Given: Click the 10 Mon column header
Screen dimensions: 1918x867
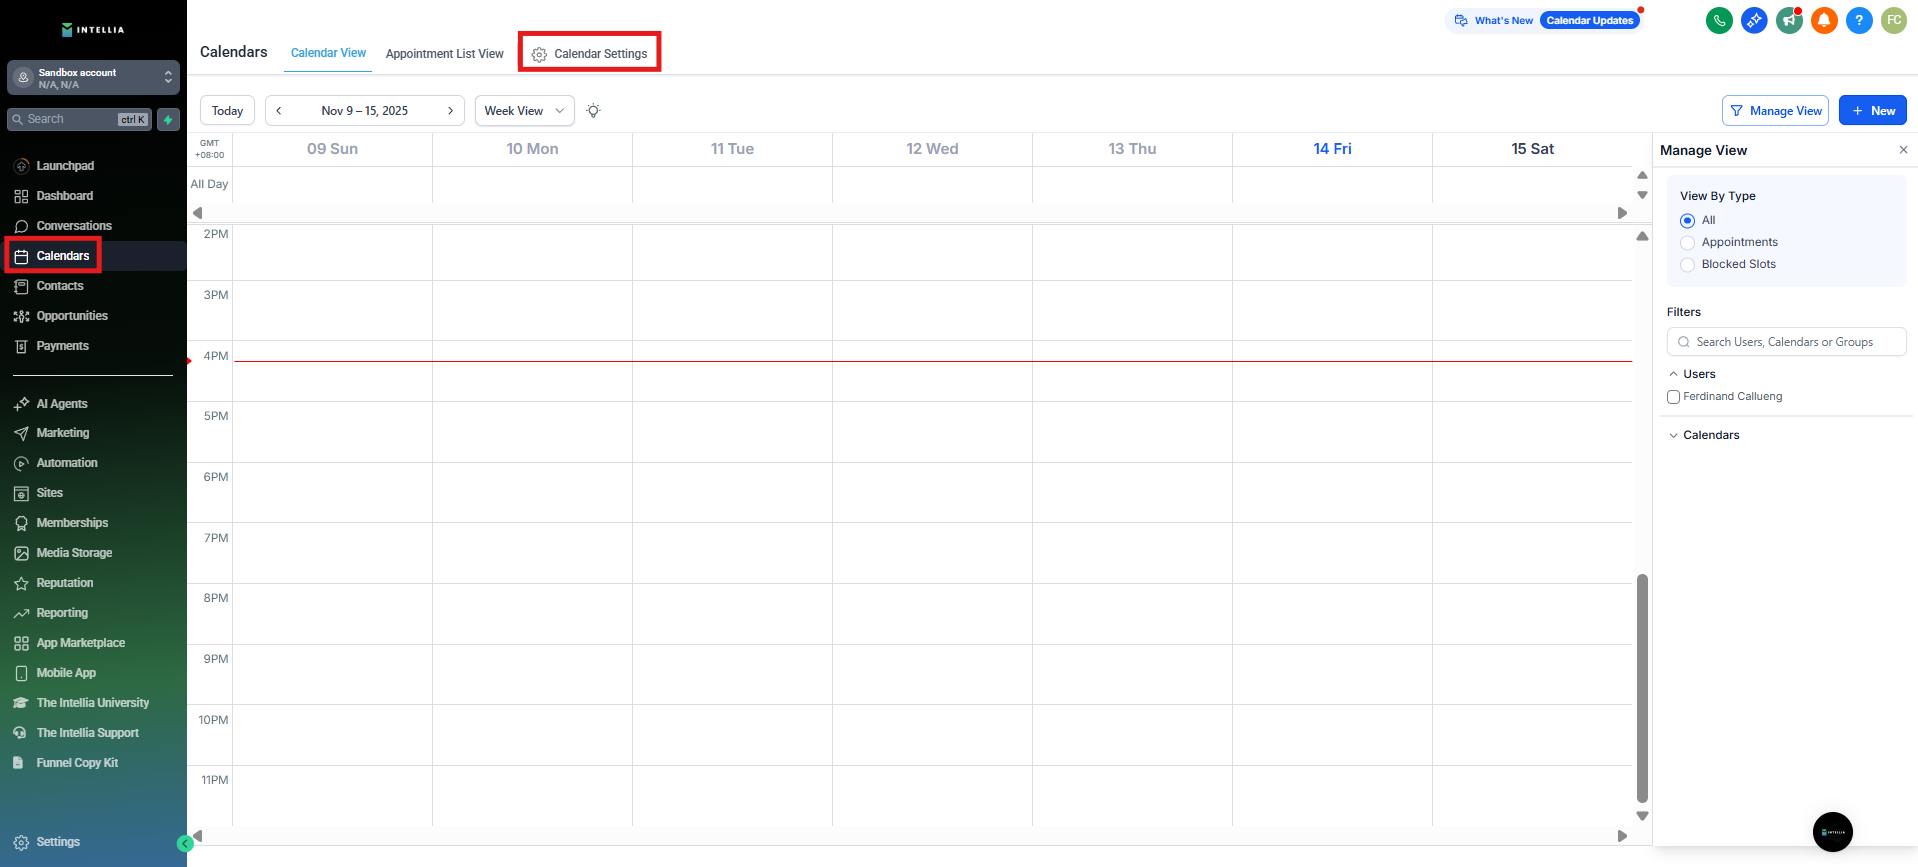Looking at the screenshot, I should coord(532,149).
